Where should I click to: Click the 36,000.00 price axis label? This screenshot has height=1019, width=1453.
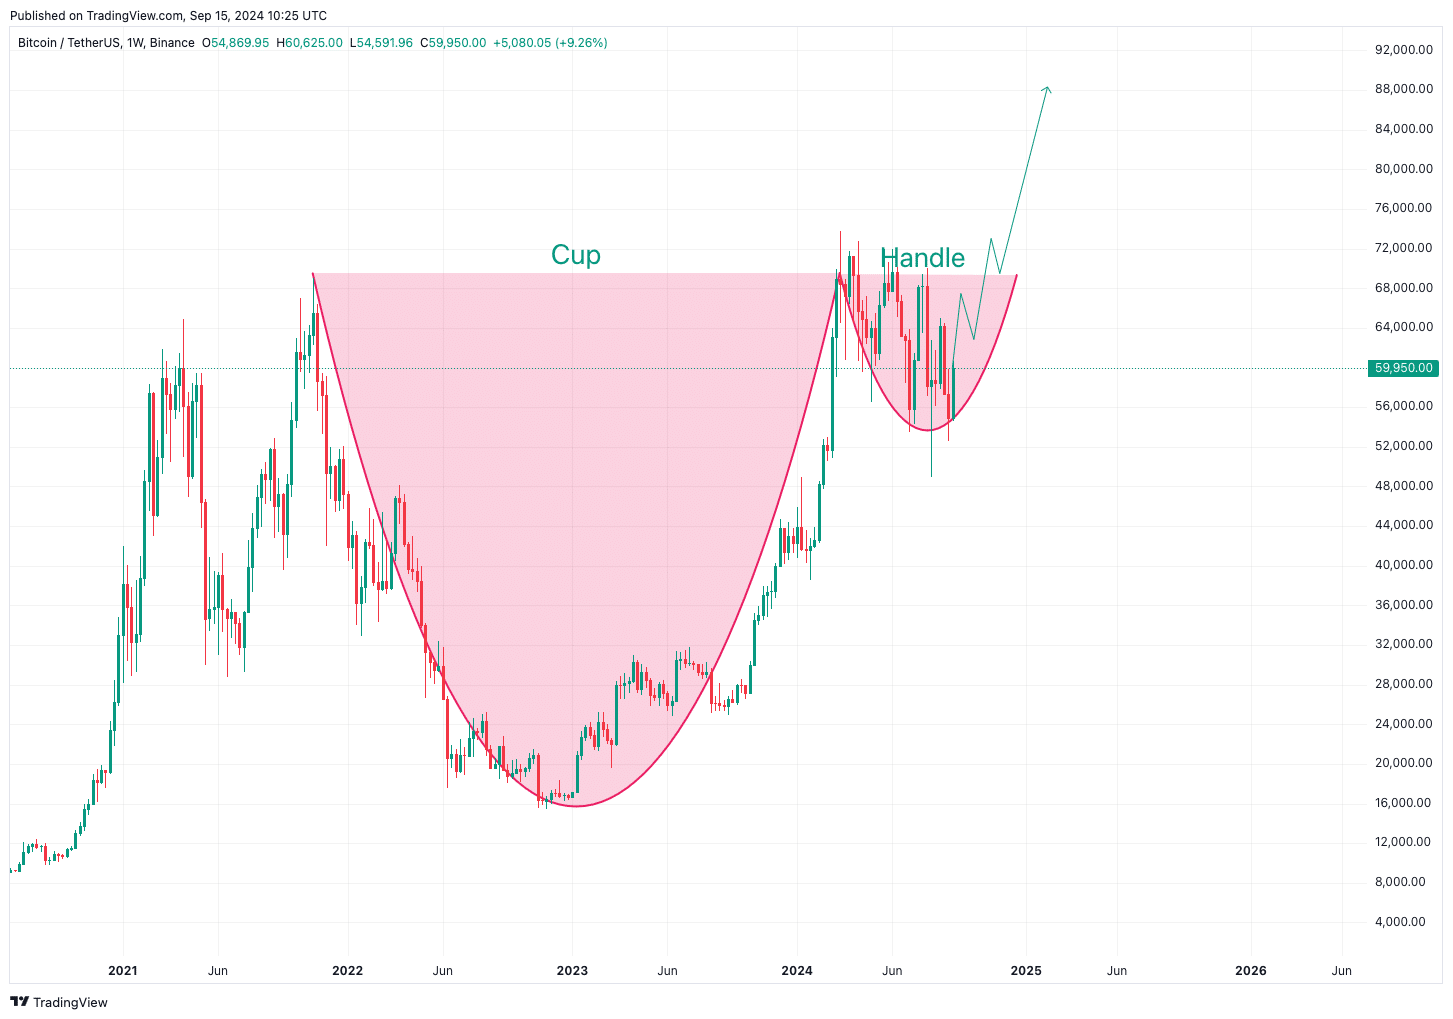pyautogui.click(x=1404, y=605)
